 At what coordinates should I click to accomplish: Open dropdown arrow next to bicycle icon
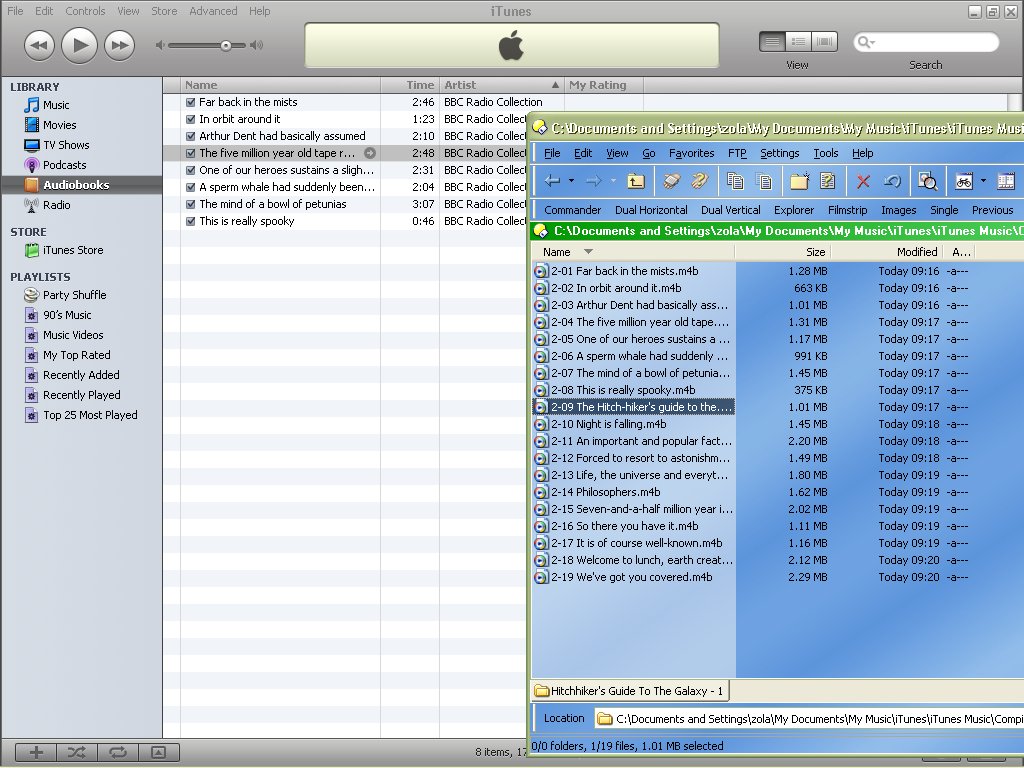(983, 181)
